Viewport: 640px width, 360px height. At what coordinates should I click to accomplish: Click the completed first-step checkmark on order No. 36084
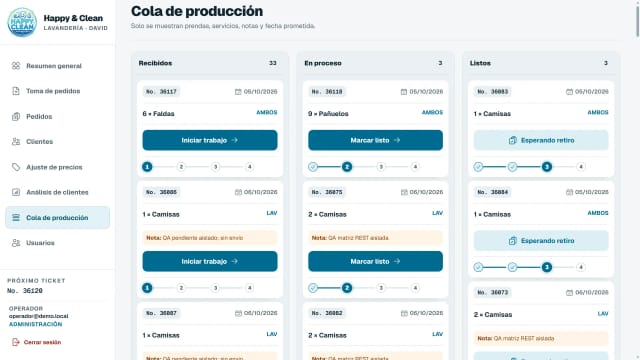(x=478, y=267)
